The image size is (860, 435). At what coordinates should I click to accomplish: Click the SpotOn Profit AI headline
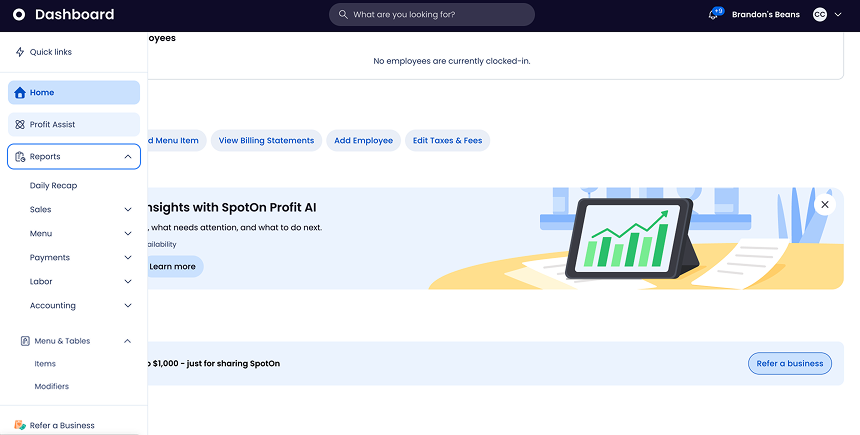232,208
